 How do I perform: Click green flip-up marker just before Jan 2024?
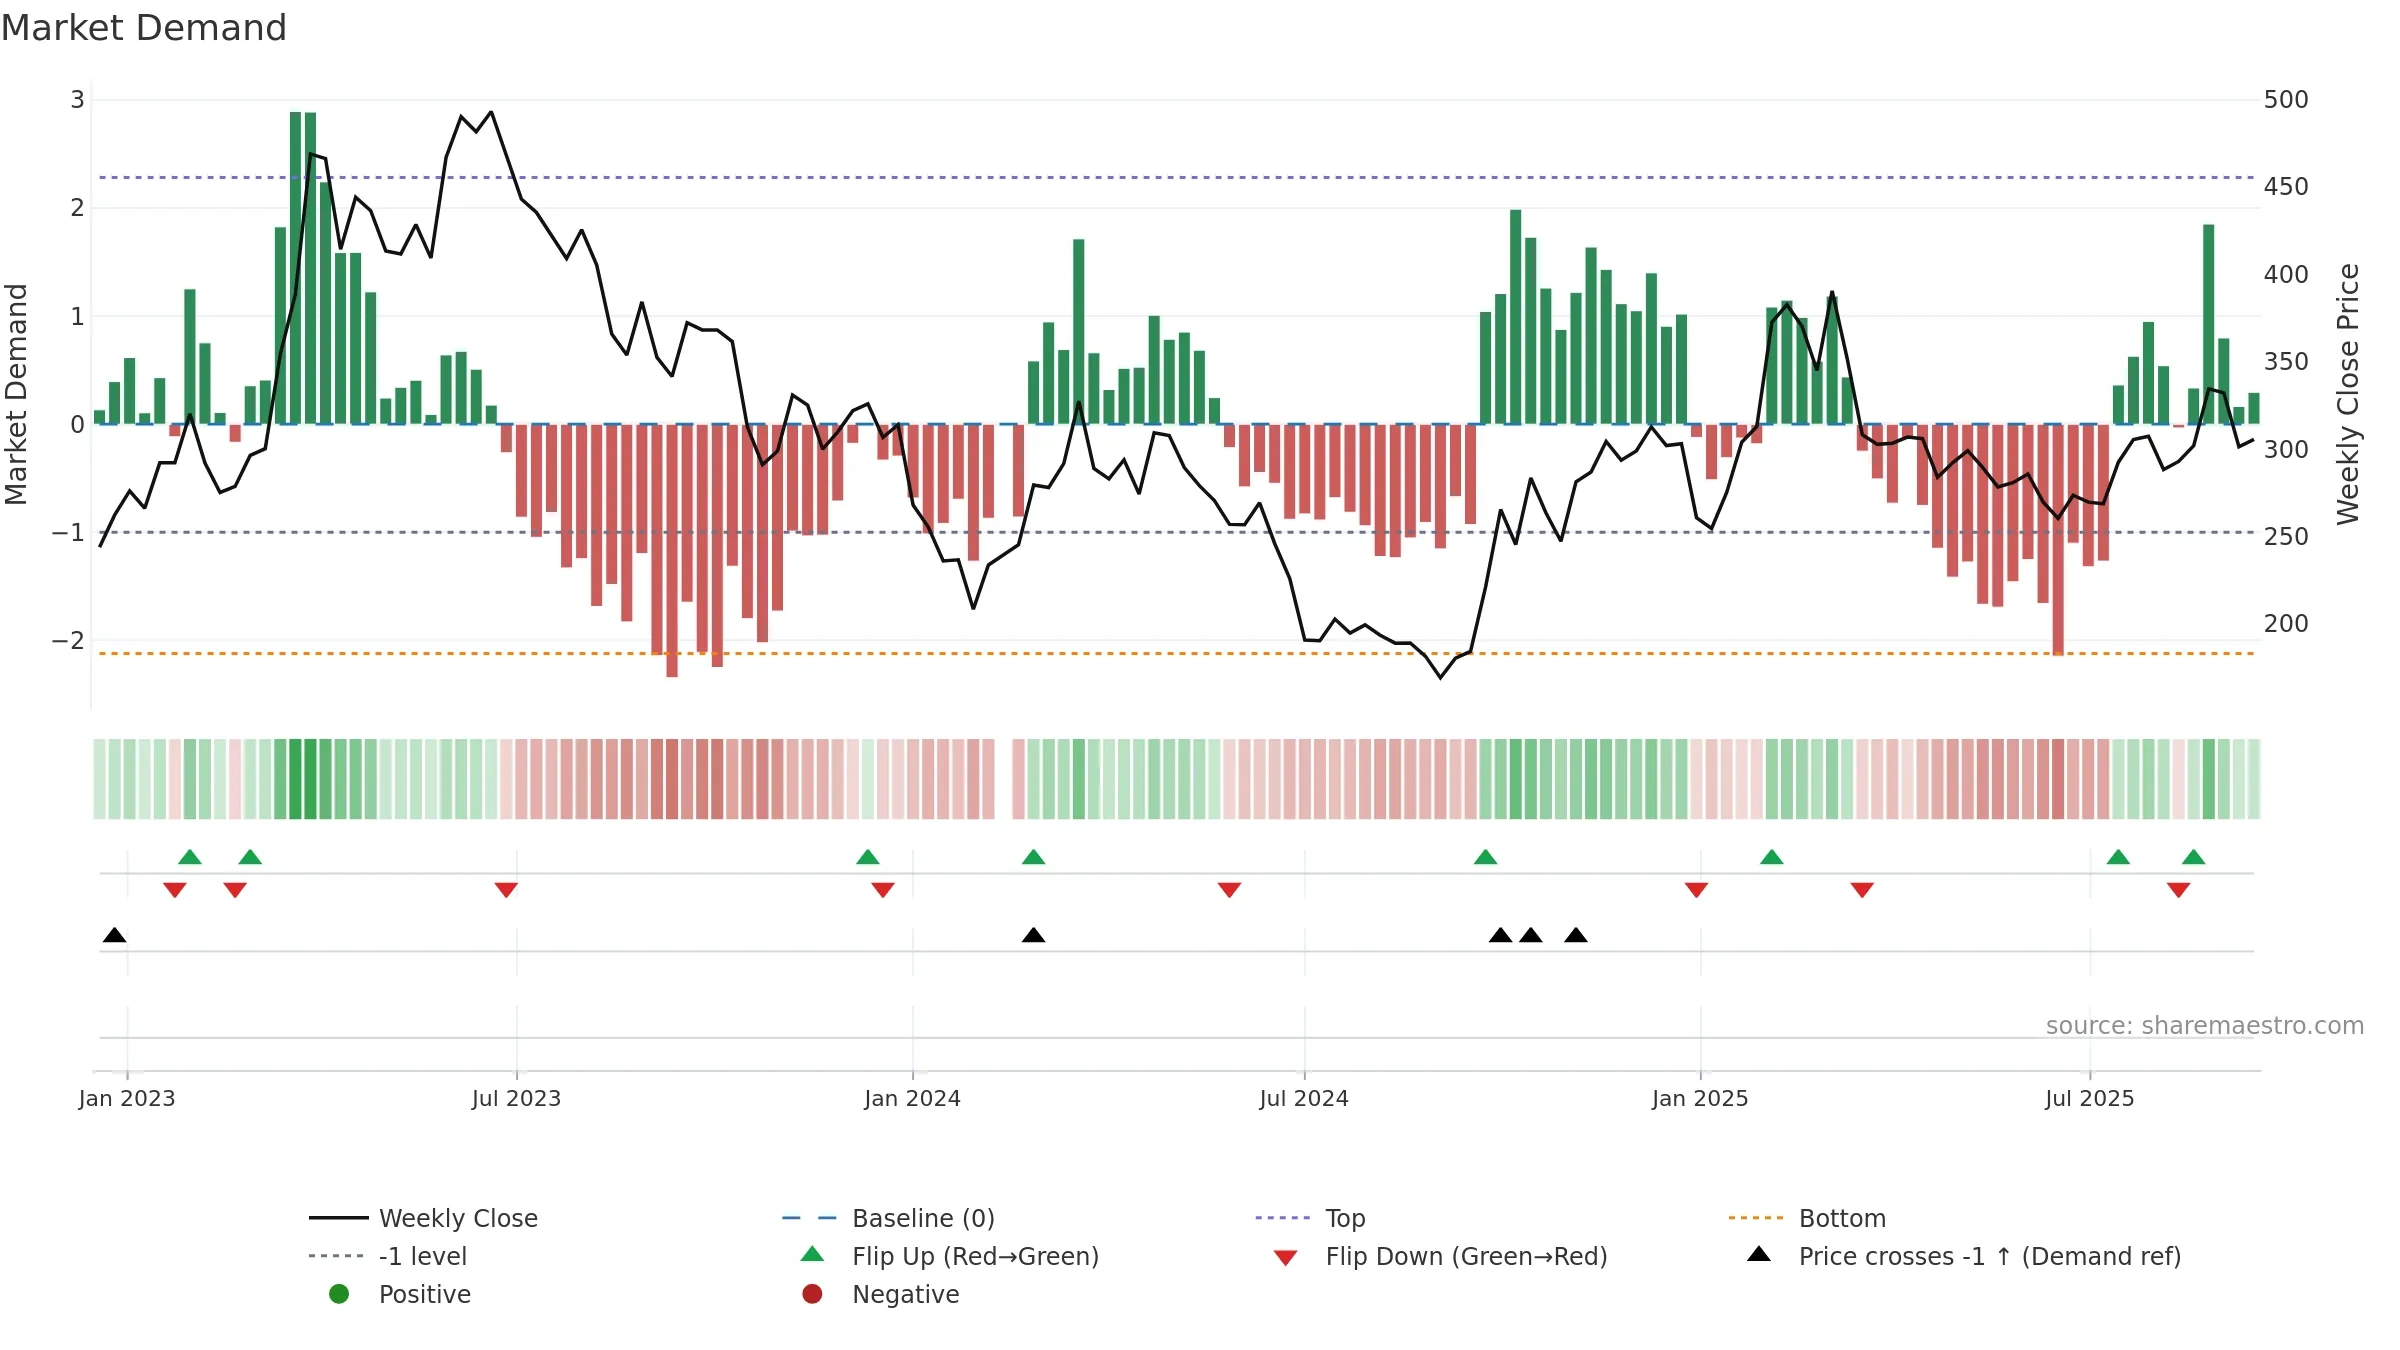tap(868, 857)
